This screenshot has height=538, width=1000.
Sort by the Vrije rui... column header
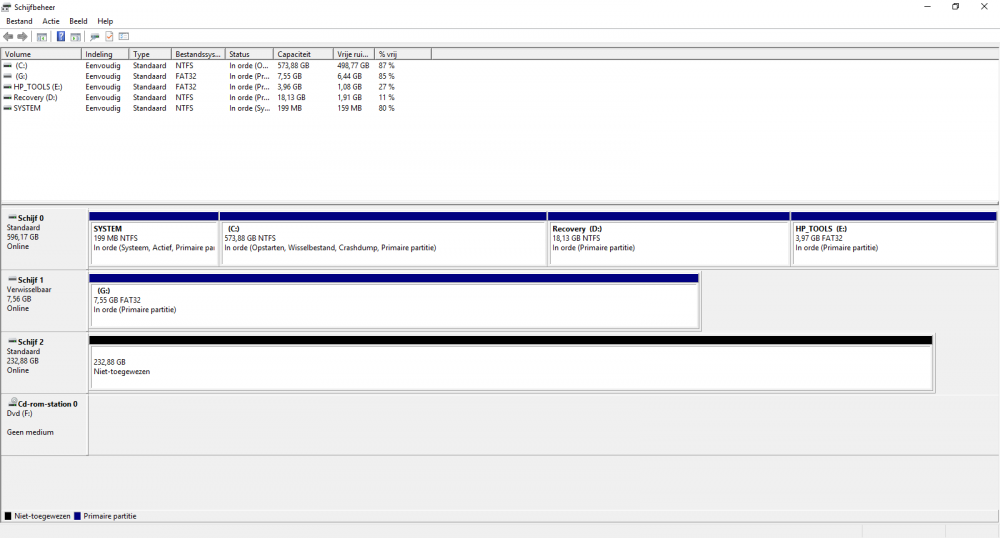click(354, 54)
